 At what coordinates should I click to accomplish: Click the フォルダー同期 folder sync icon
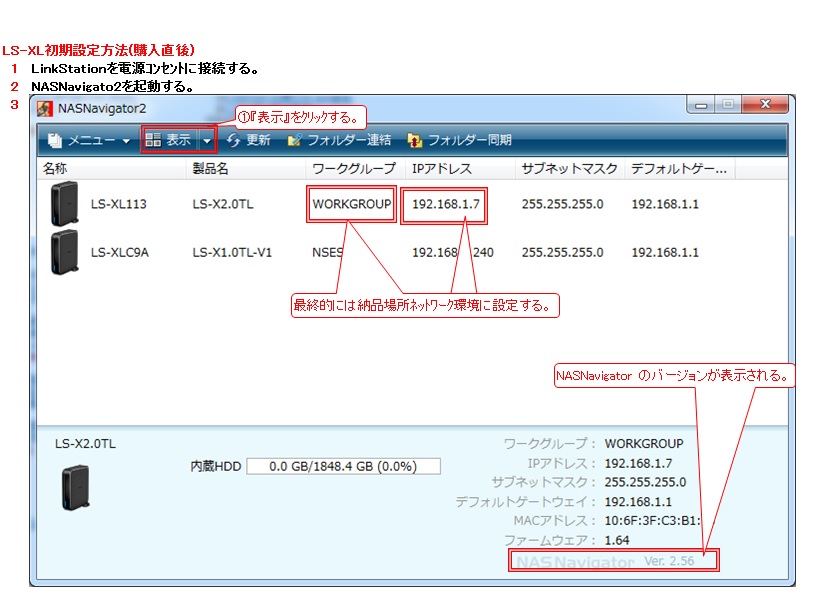(415, 140)
